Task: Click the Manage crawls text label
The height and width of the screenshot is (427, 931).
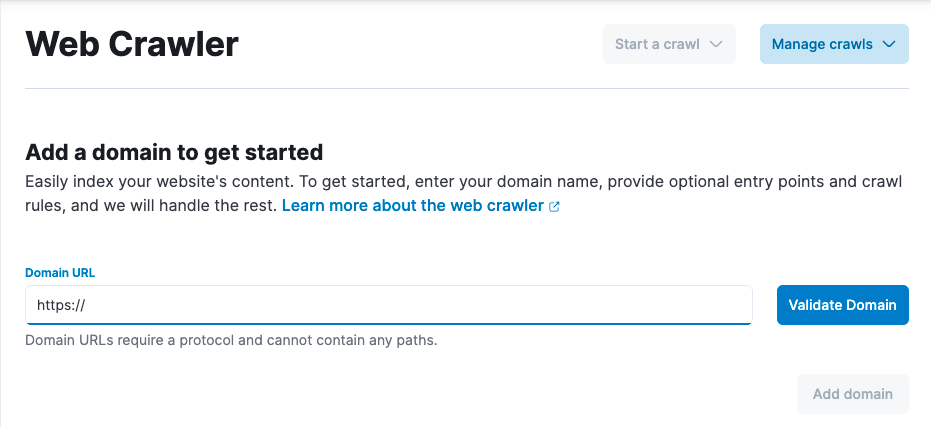Action: click(822, 44)
